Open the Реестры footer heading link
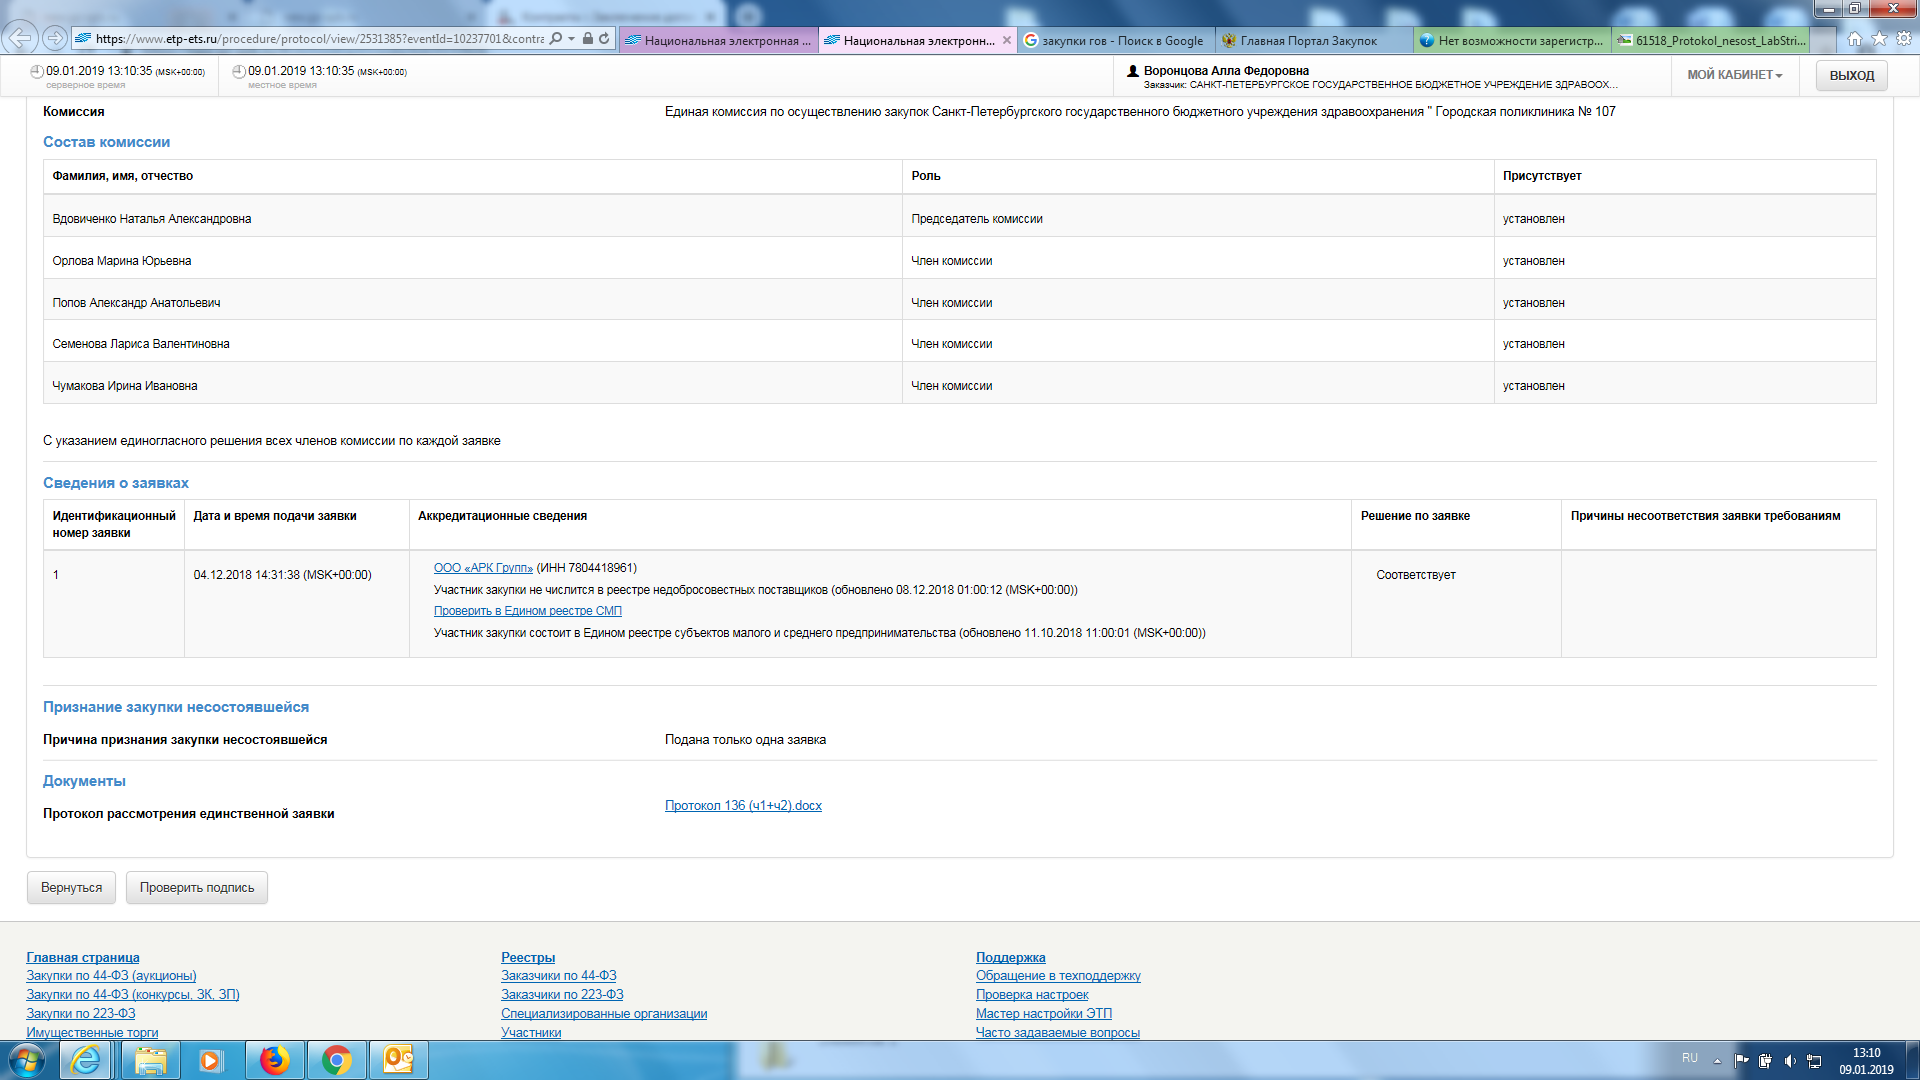 528,958
